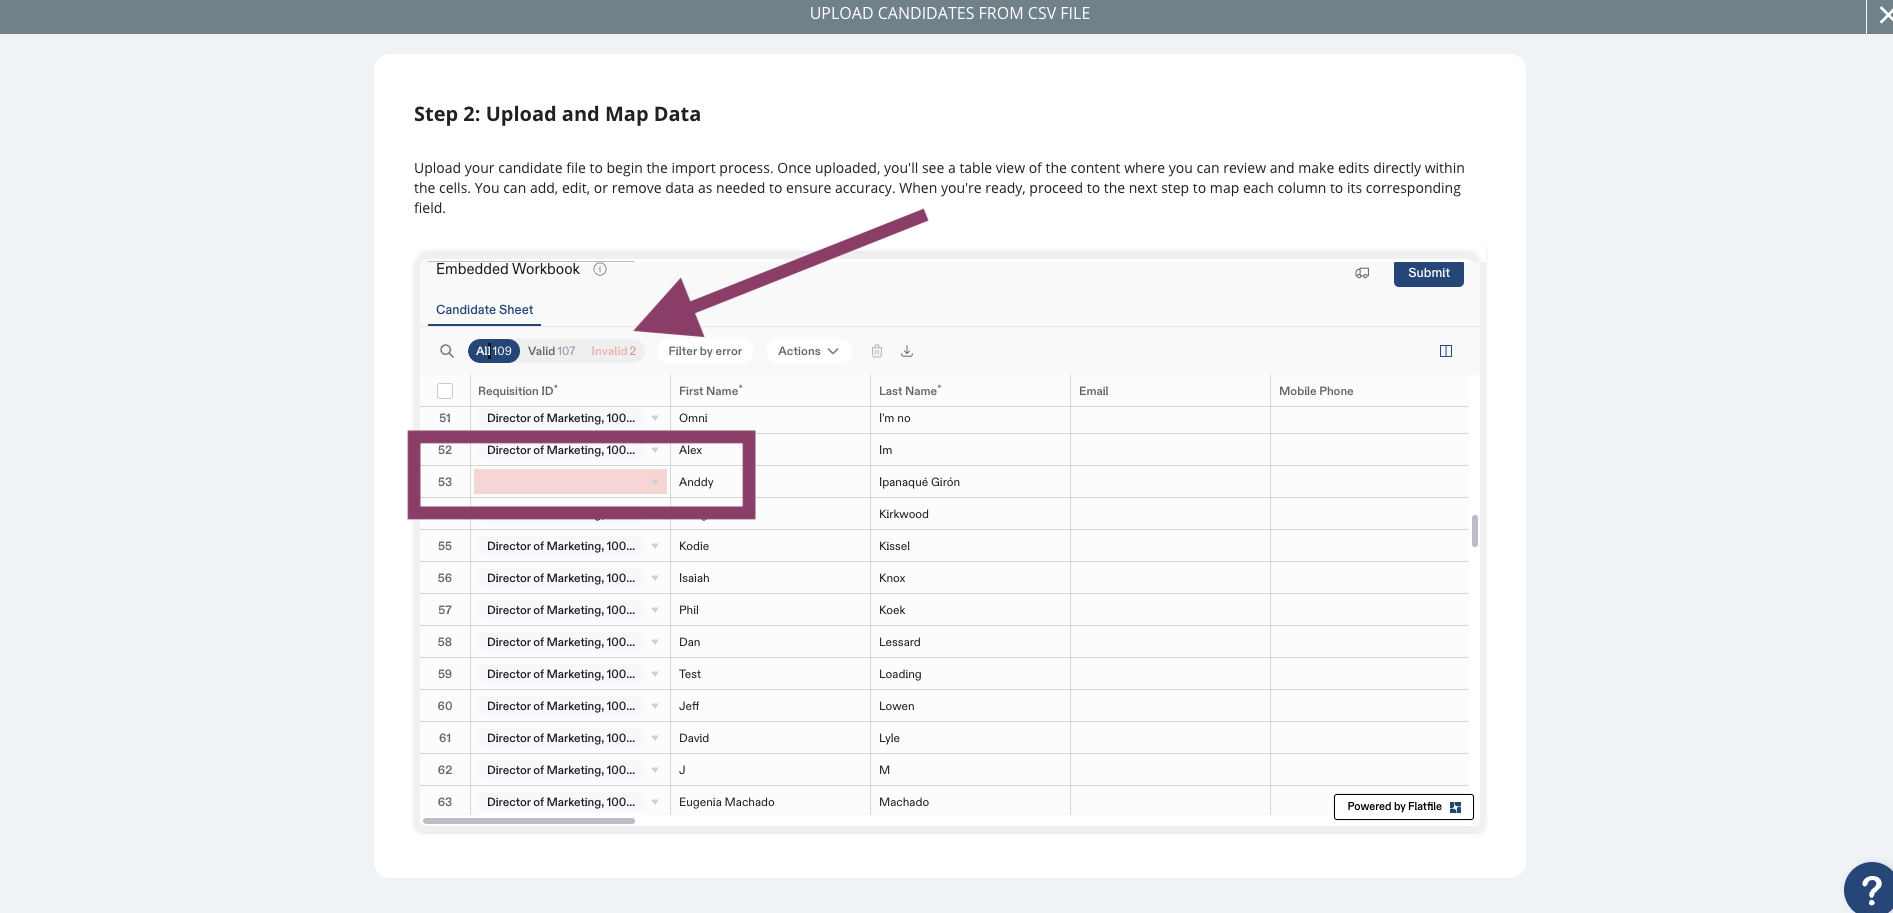Select the First Name cell 'Phil'
This screenshot has height=913, width=1893.
tap(770, 610)
